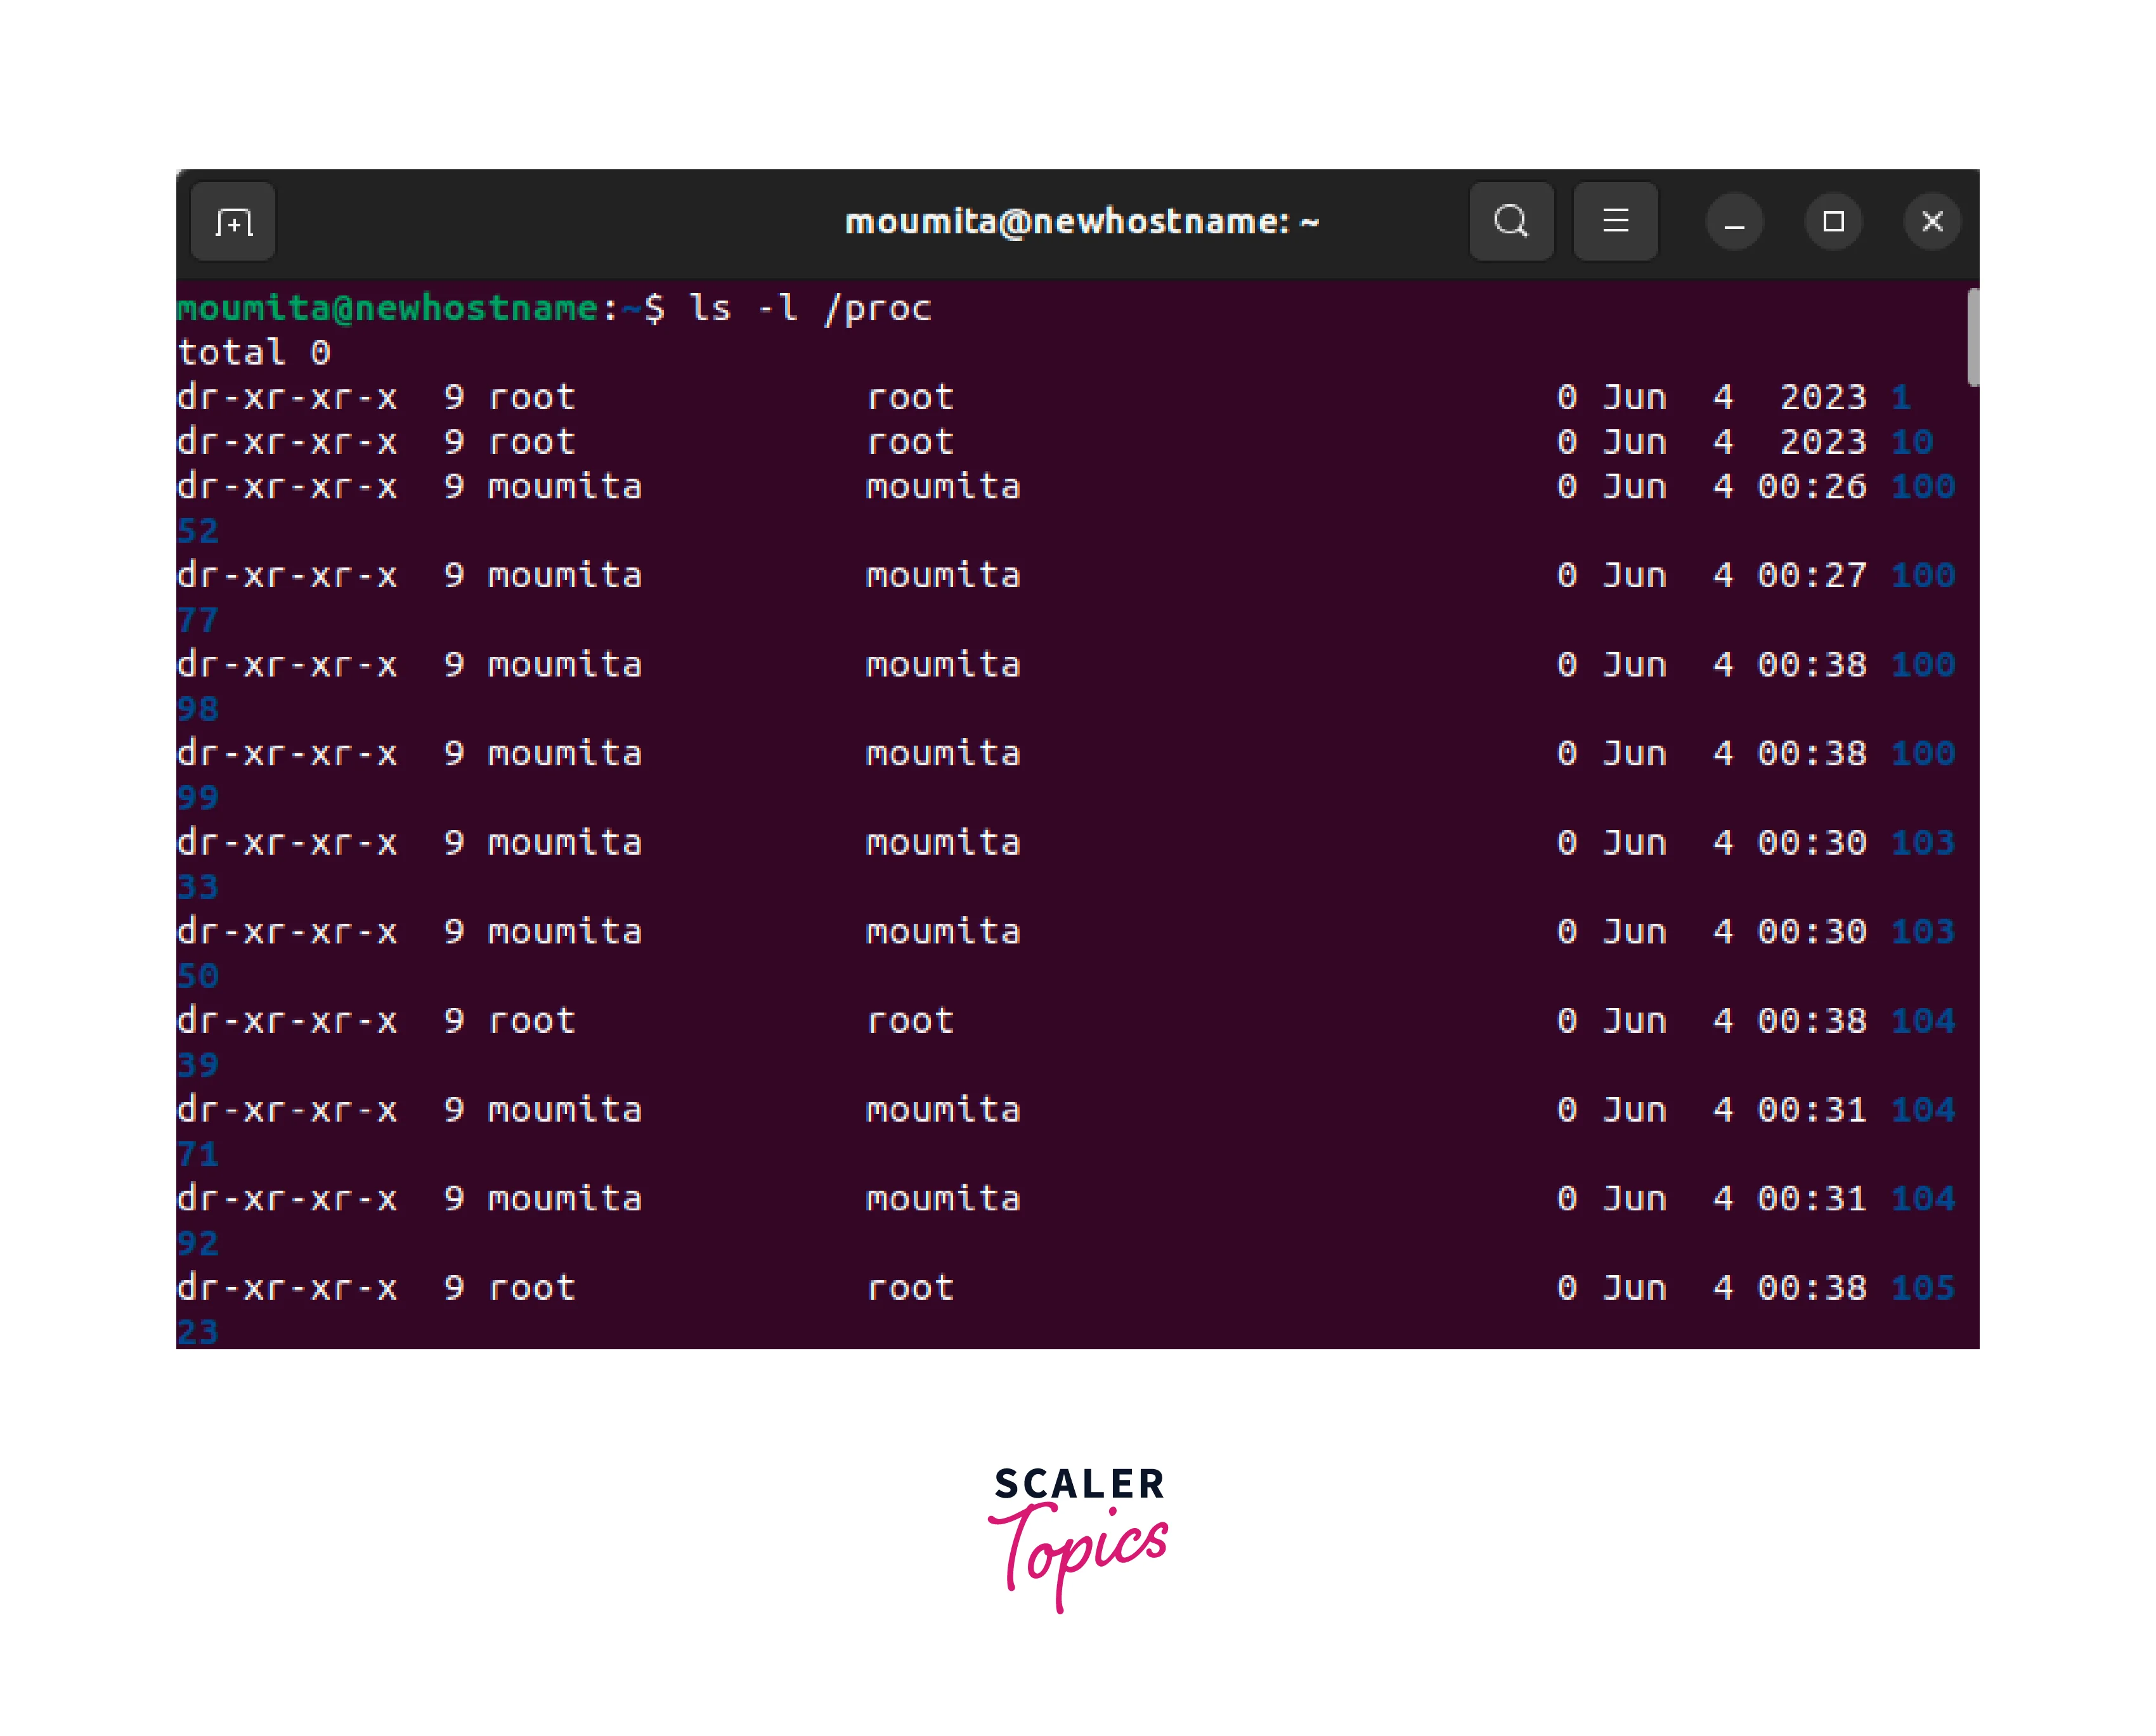Viewport: 2156px width, 1736px height.
Task: Click the wrapped blue '23' at bottom
Action: pyautogui.click(x=198, y=1331)
